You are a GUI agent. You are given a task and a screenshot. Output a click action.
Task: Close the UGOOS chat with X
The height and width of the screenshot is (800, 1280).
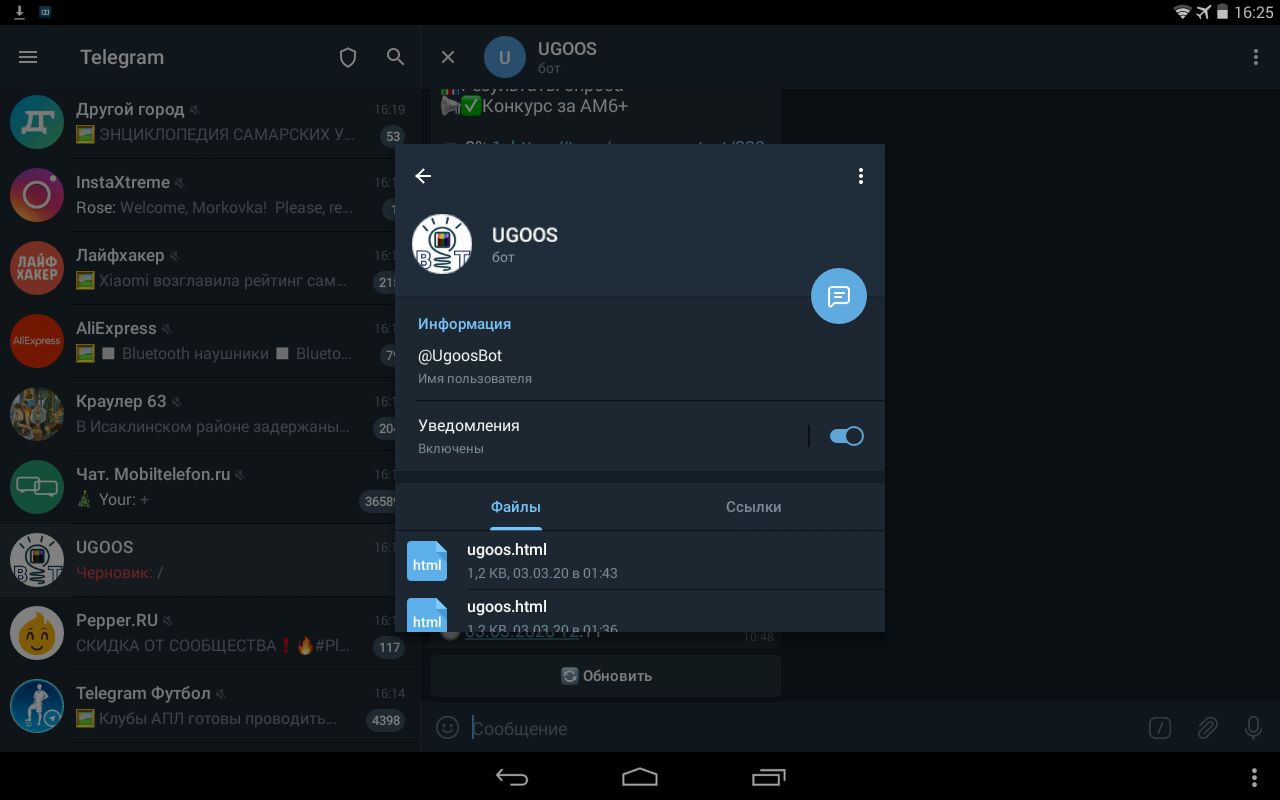[x=448, y=57]
